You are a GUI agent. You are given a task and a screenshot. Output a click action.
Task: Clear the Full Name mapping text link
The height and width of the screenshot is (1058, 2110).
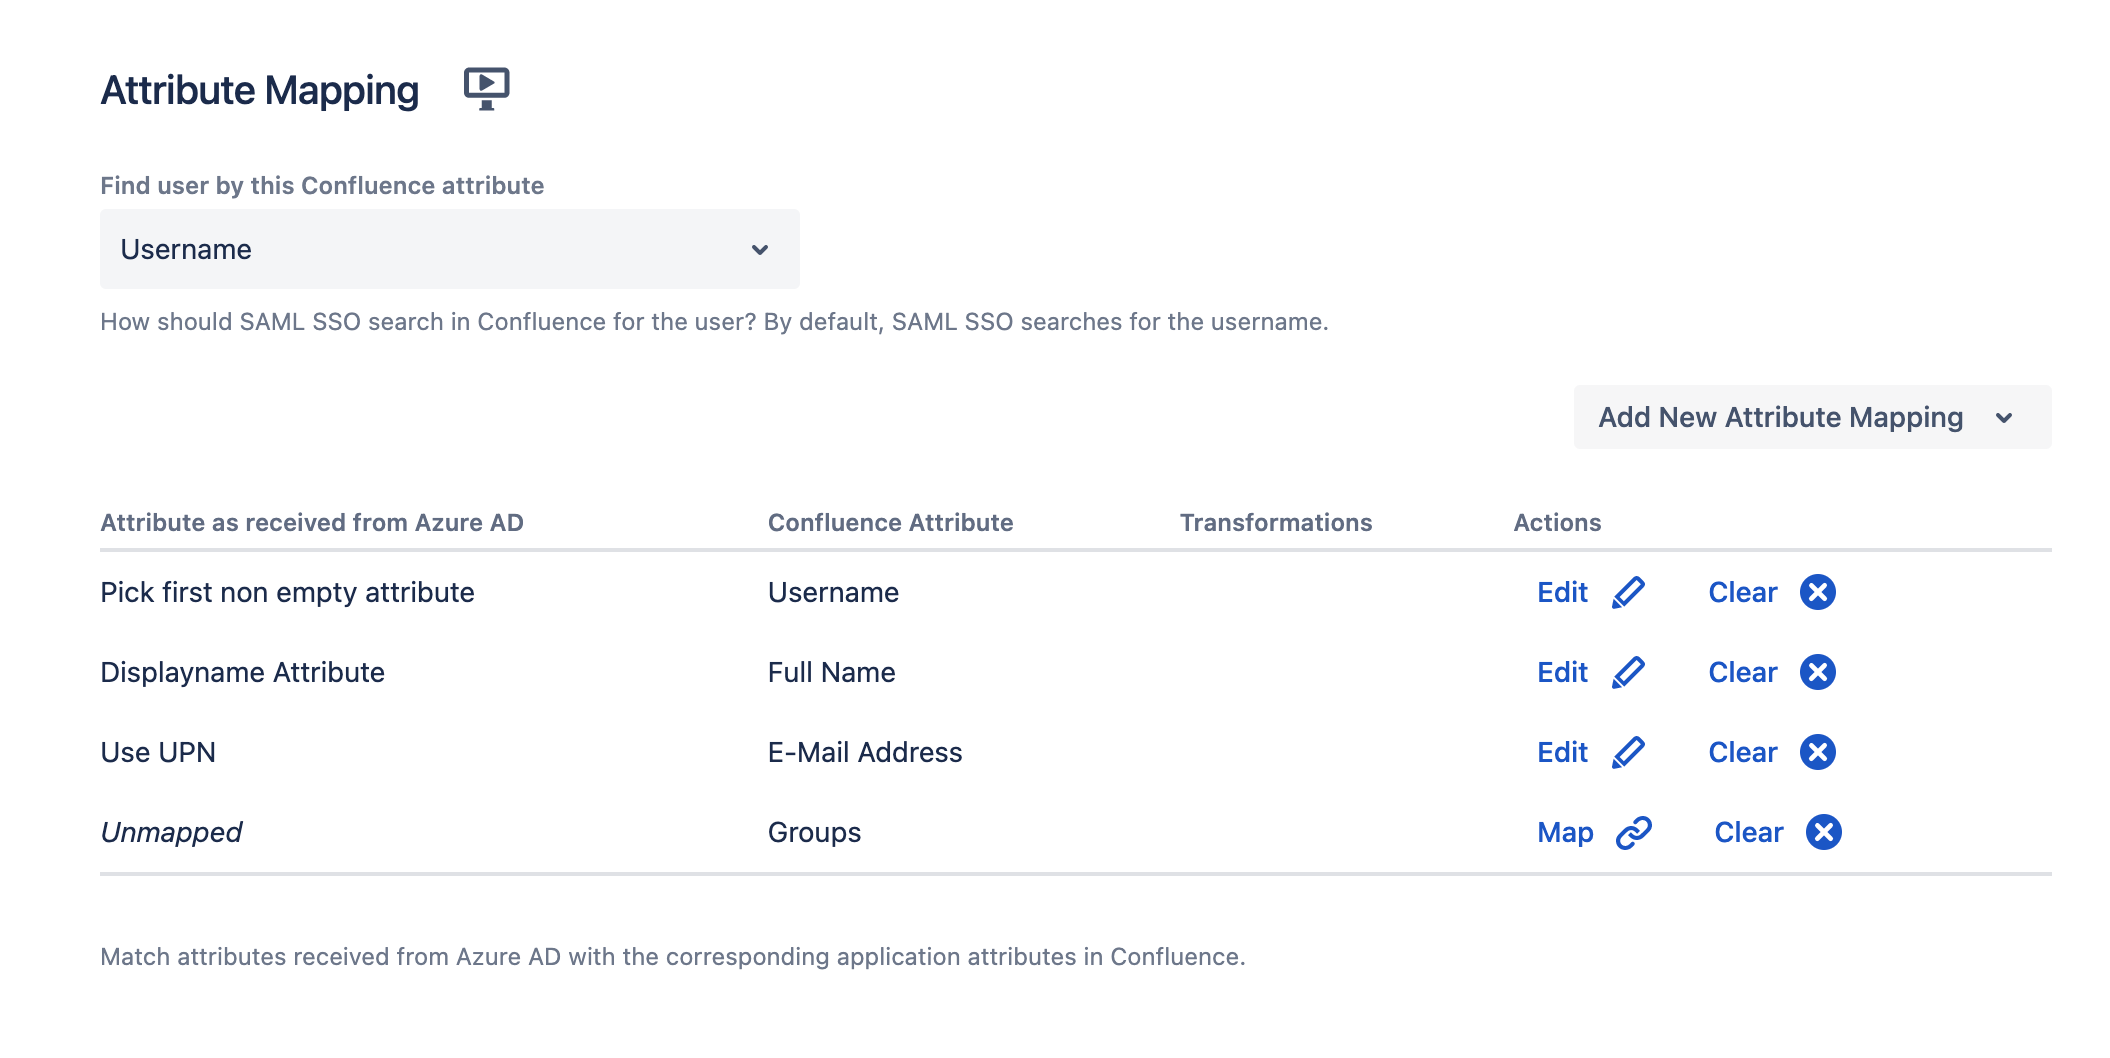pos(1742,672)
